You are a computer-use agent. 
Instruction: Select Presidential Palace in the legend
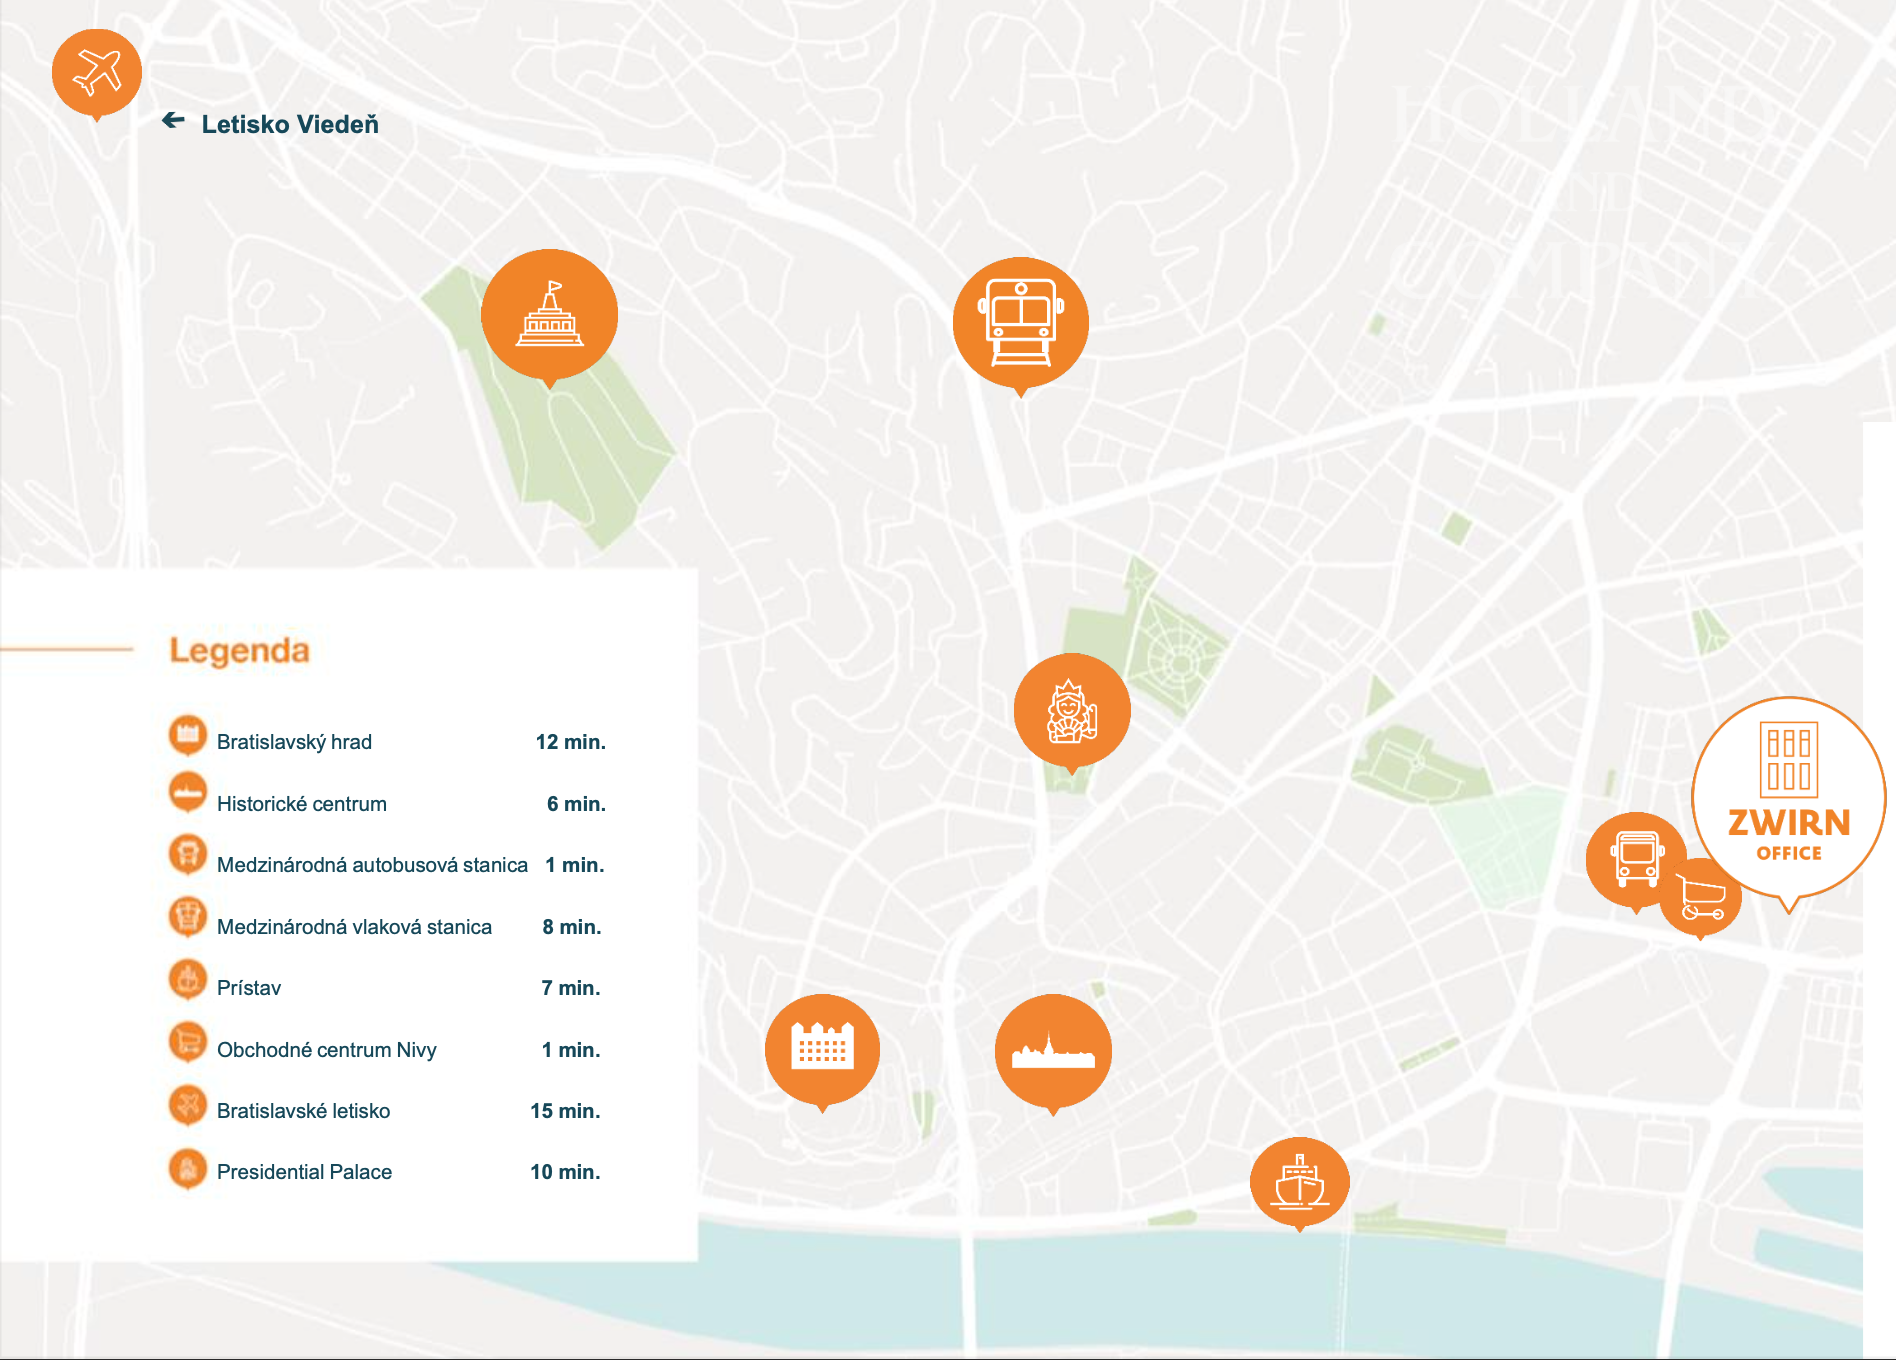point(304,1172)
